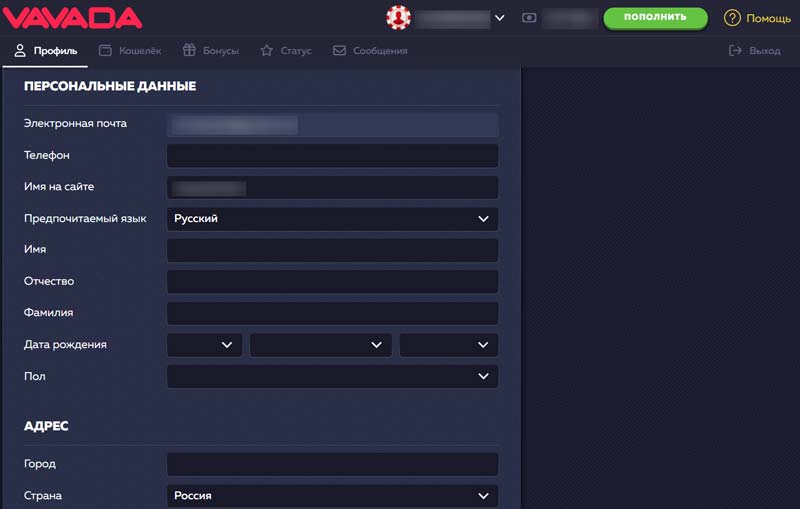The height and width of the screenshot is (509, 800).
Task: Open the Пол dropdown
Action: tap(332, 377)
